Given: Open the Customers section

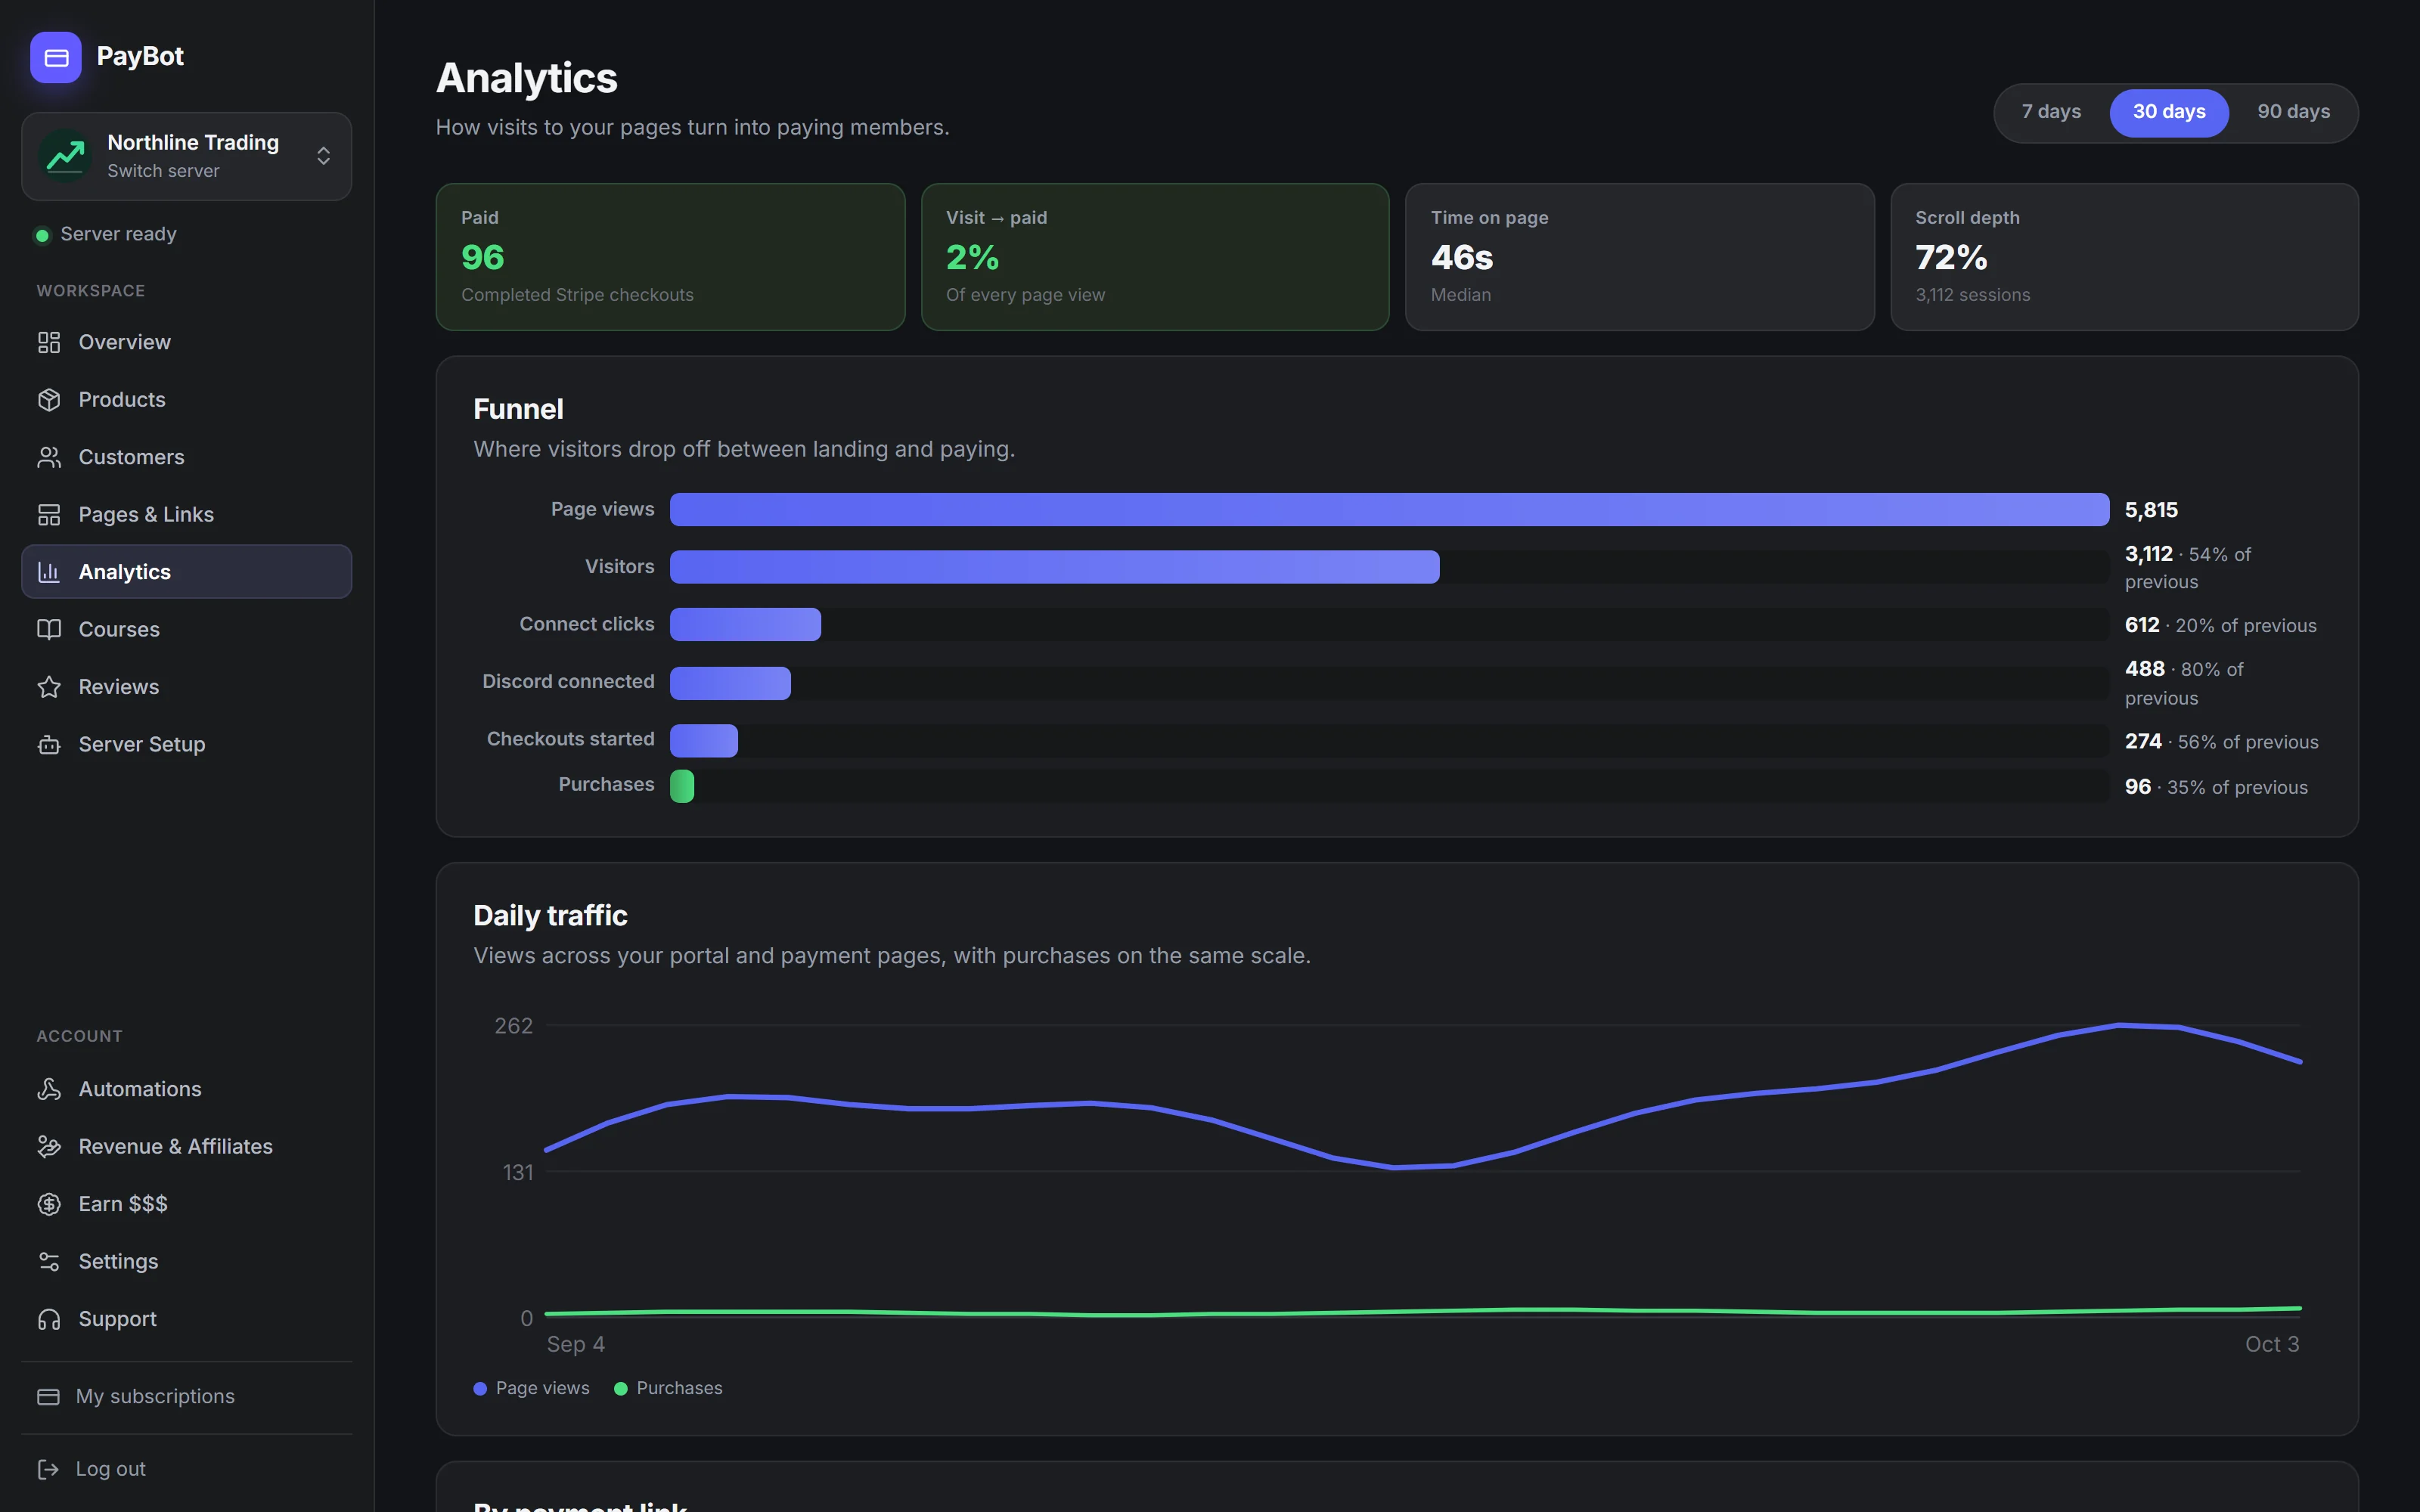Looking at the screenshot, I should click(x=186, y=458).
